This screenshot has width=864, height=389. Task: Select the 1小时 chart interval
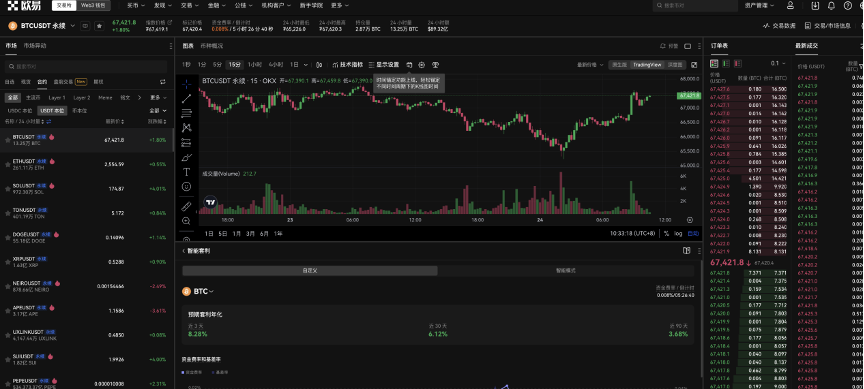(x=255, y=65)
